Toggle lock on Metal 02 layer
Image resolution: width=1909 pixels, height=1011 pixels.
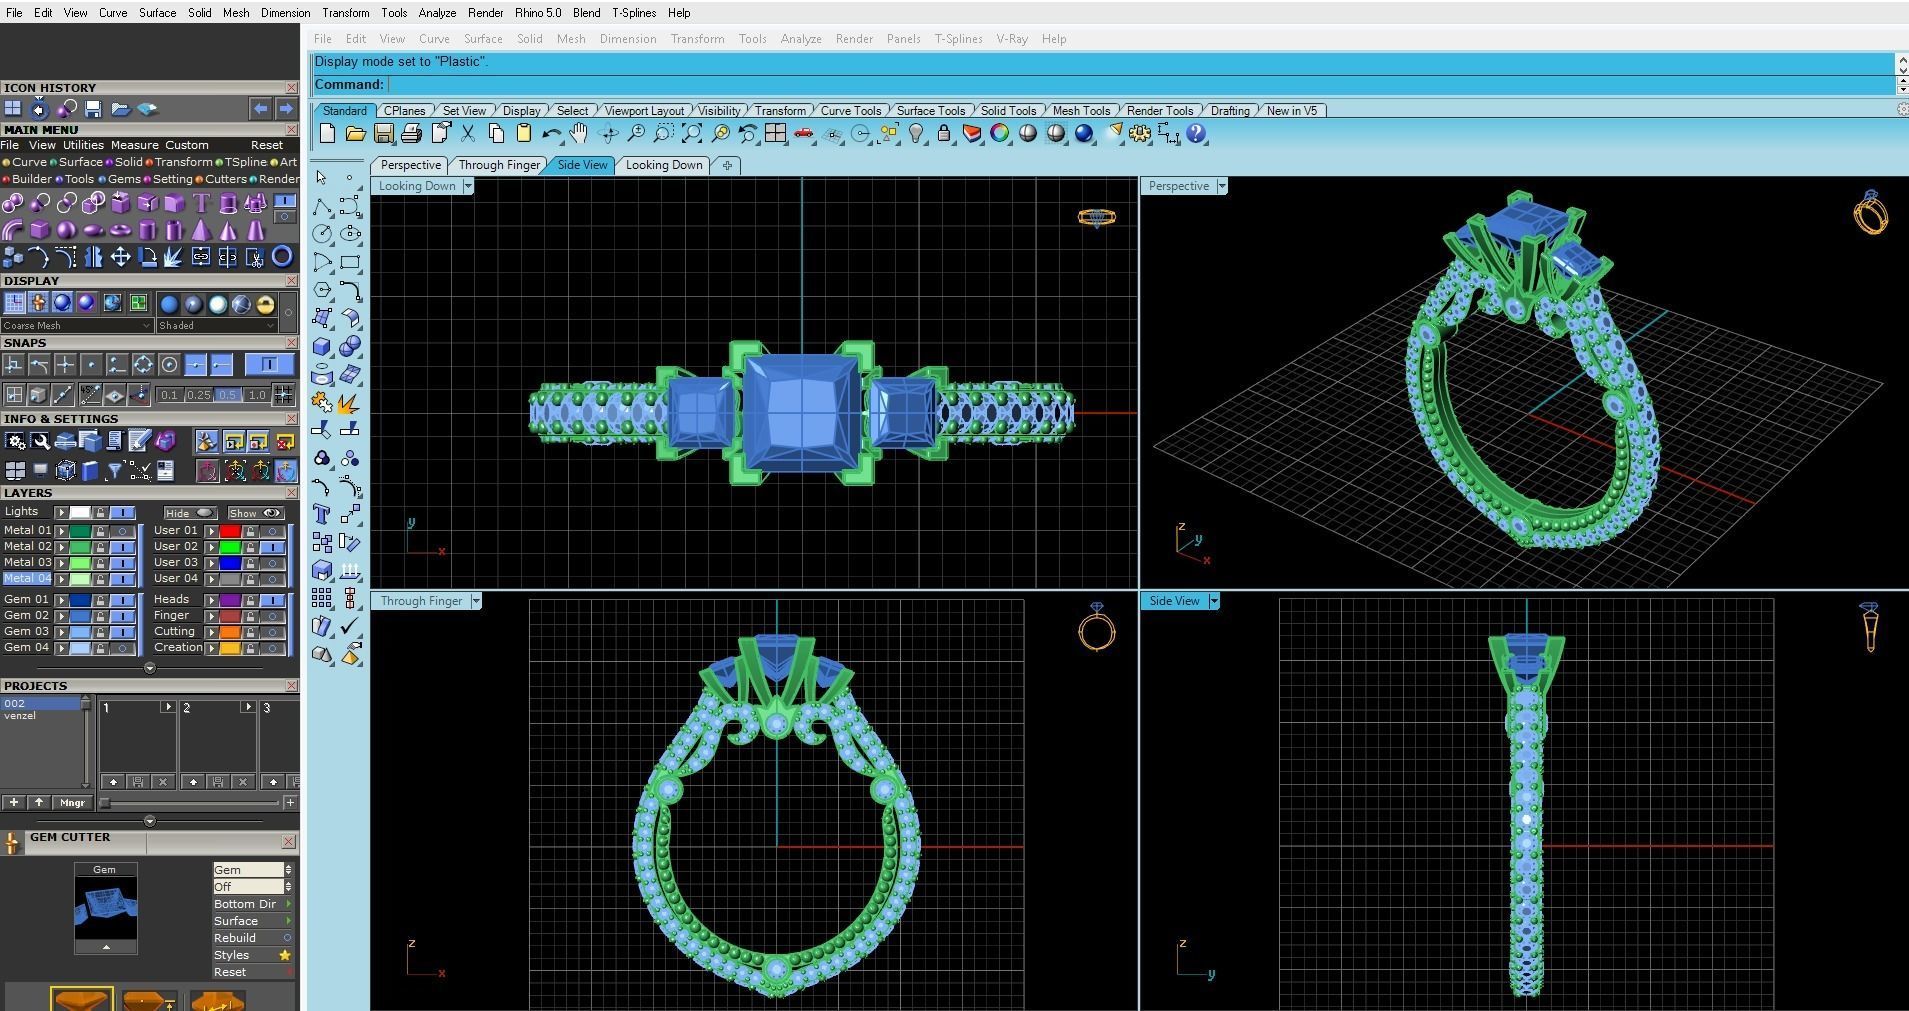100,547
